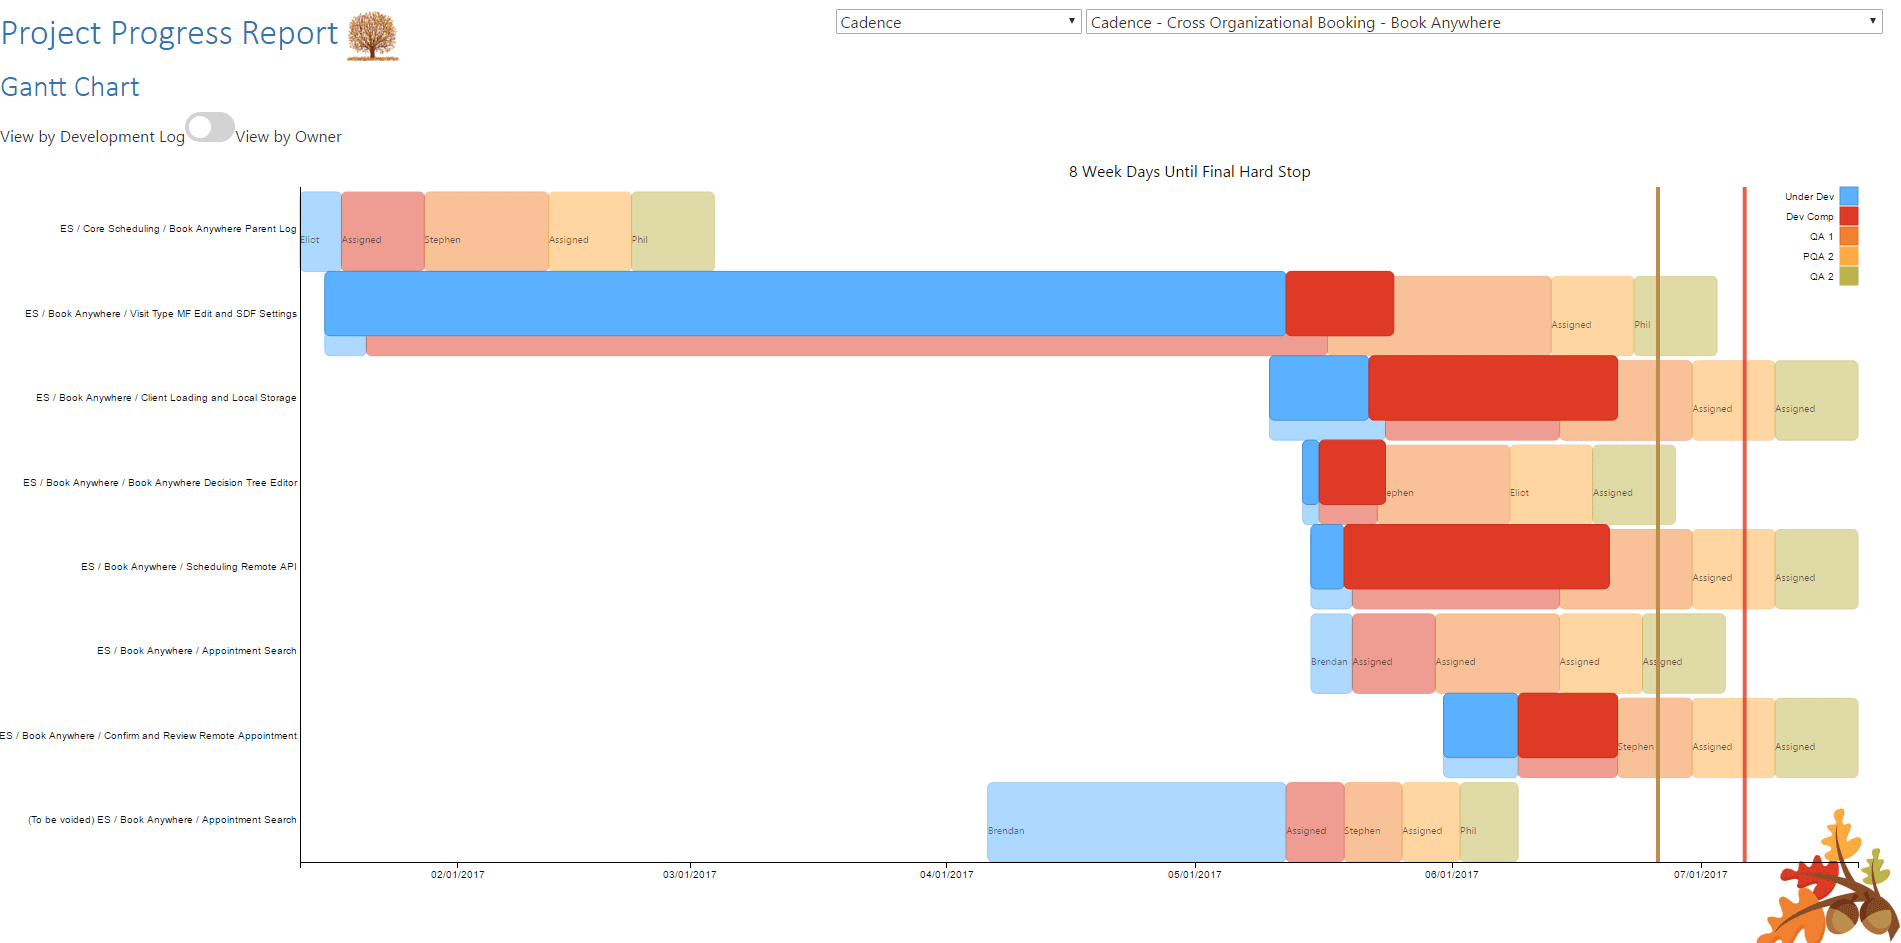Click red bar in Confirm and Review row
The height and width of the screenshot is (943, 1901).
pyautogui.click(x=1568, y=725)
